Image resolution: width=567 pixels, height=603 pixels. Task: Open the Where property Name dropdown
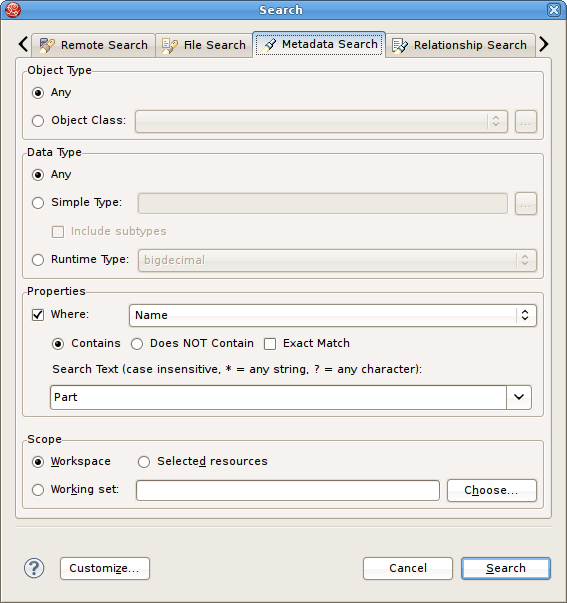(333, 315)
